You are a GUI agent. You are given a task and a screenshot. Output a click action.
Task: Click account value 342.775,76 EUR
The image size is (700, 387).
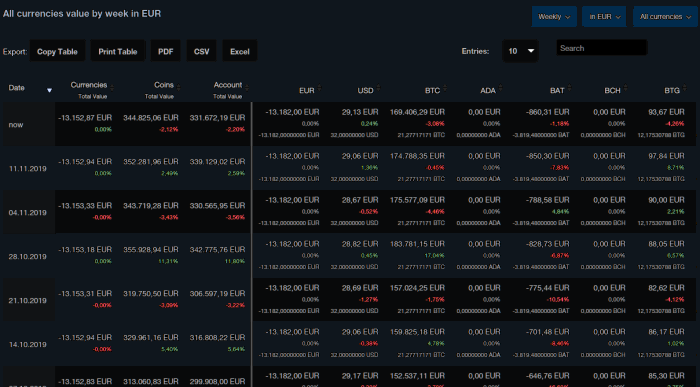pyautogui.click(x=217, y=250)
